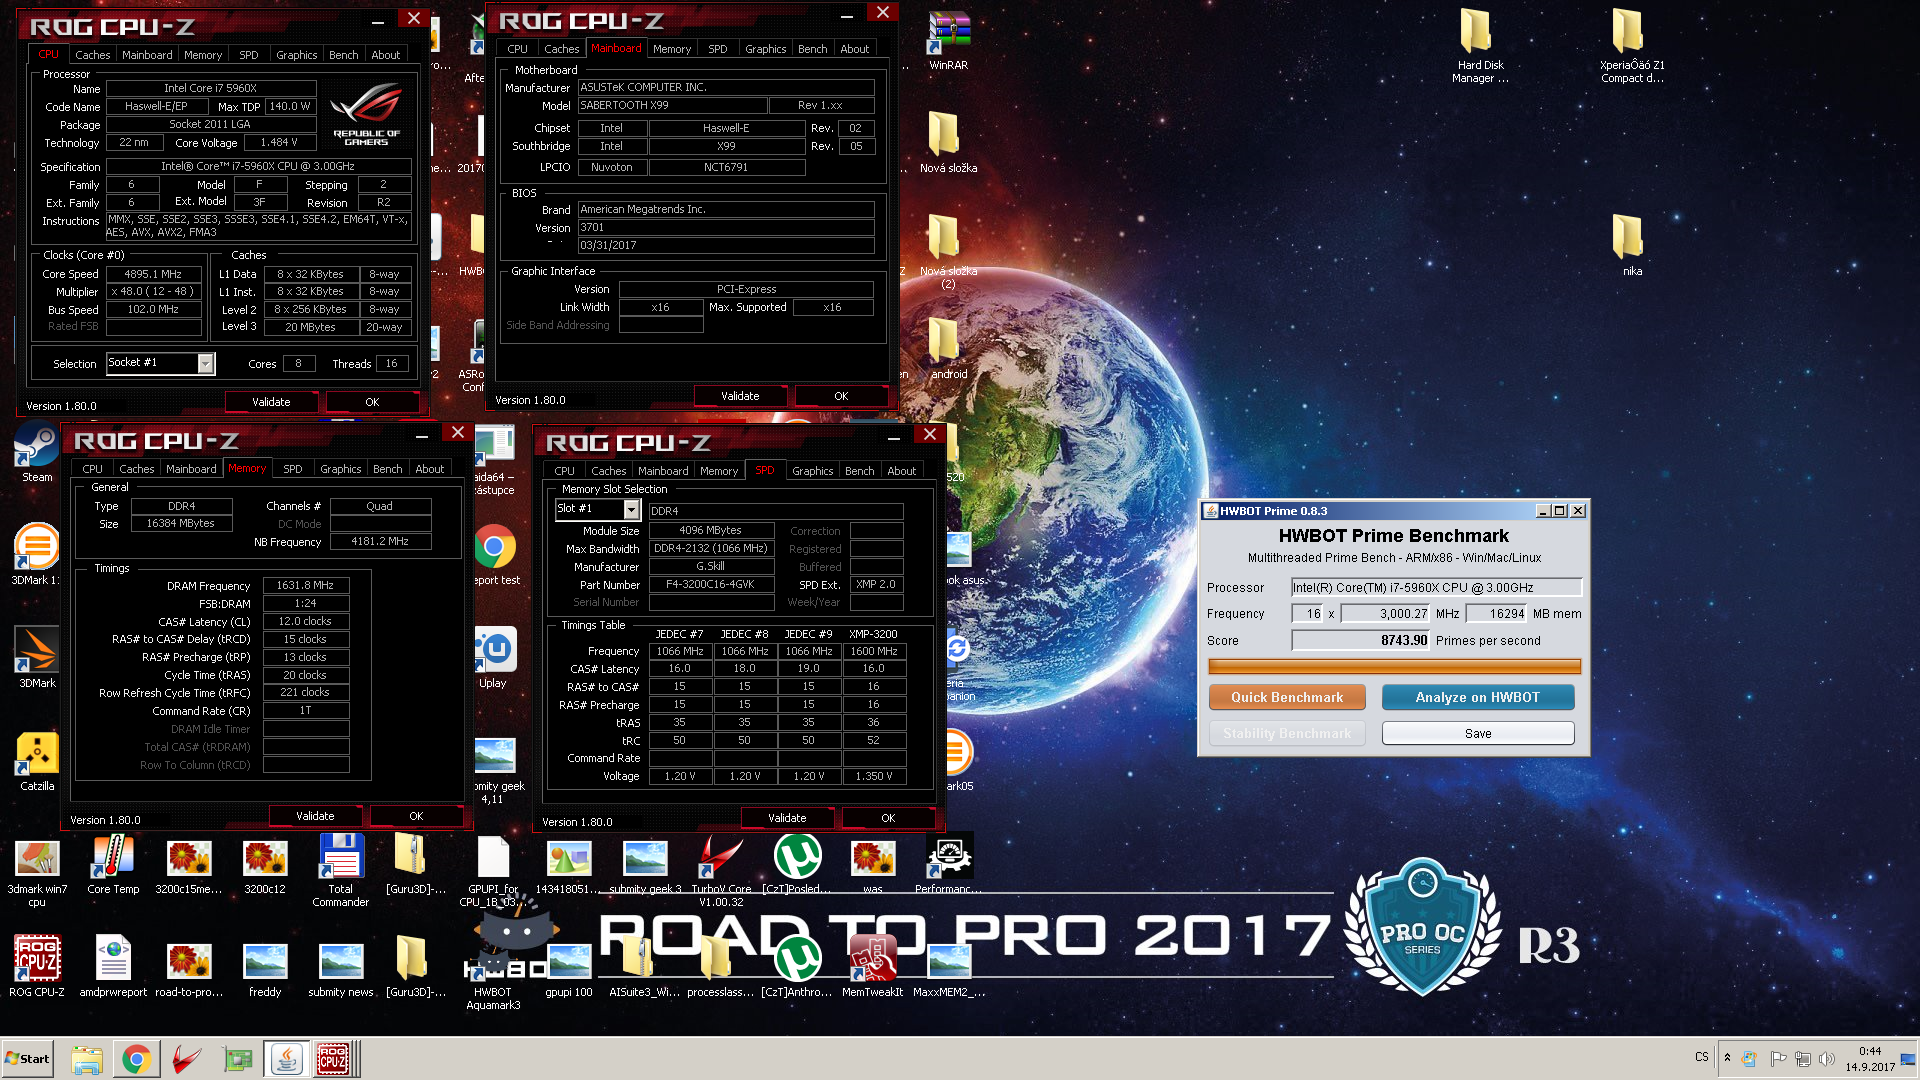Viewport: 1920px width, 1080px height.
Task: Launch the Uplay desktop shortcut
Action: 493,657
